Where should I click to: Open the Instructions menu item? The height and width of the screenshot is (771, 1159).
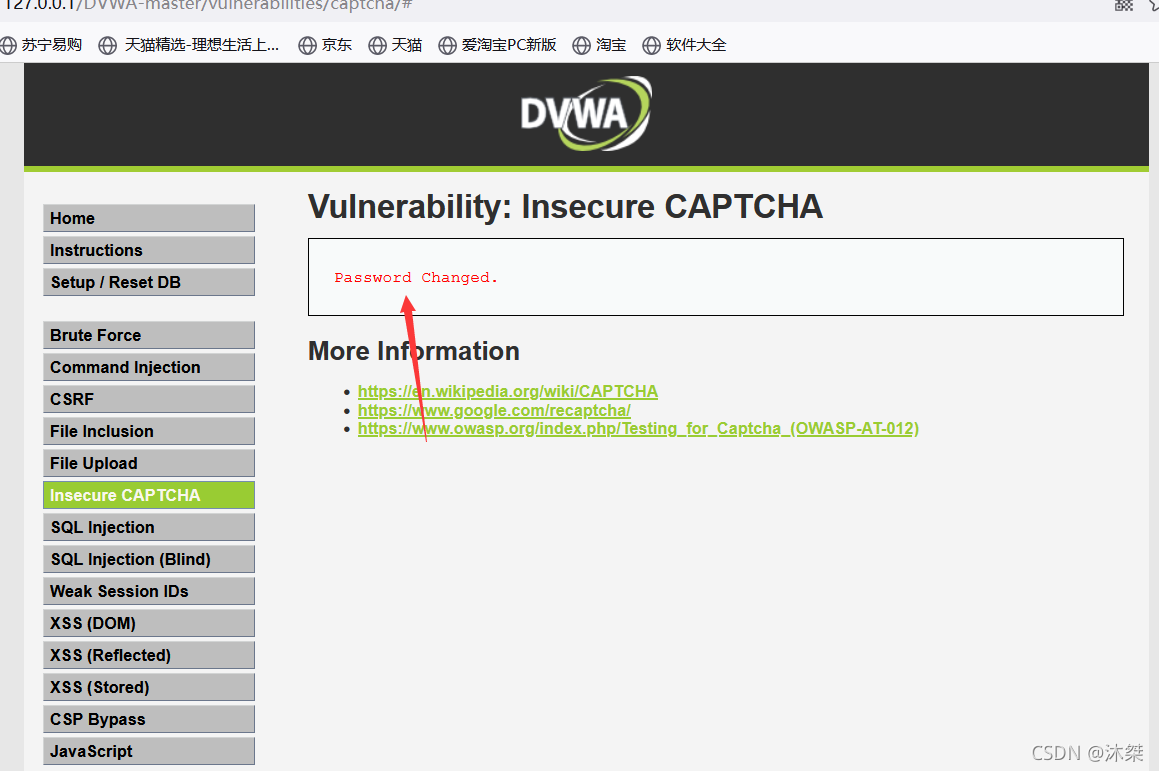click(x=149, y=250)
